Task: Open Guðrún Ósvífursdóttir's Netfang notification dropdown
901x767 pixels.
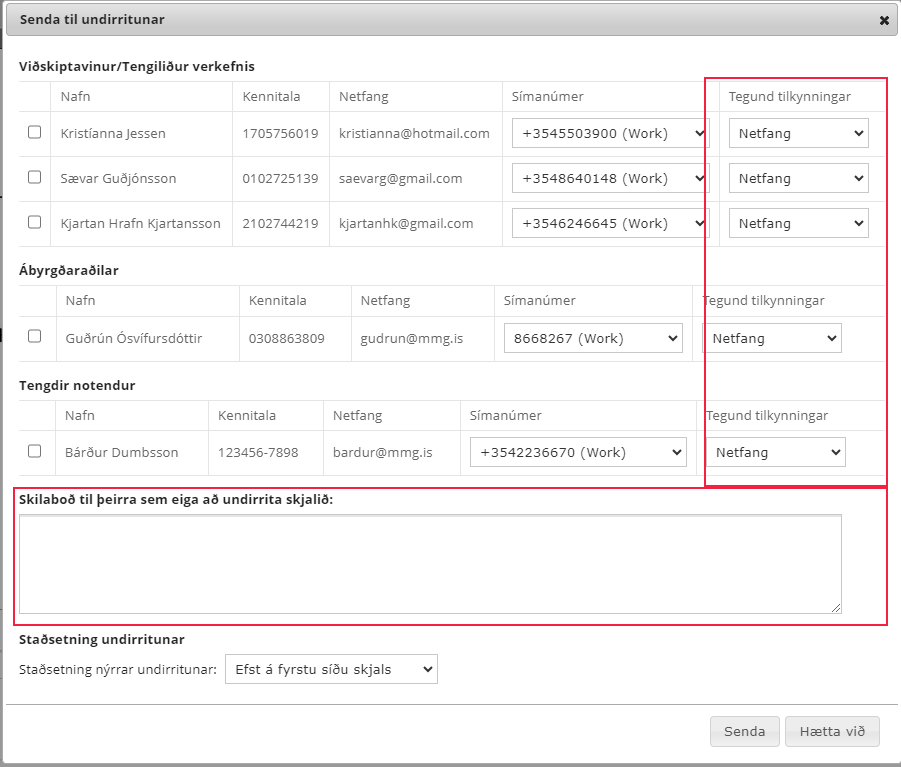Action: pyautogui.click(x=772, y=338)
